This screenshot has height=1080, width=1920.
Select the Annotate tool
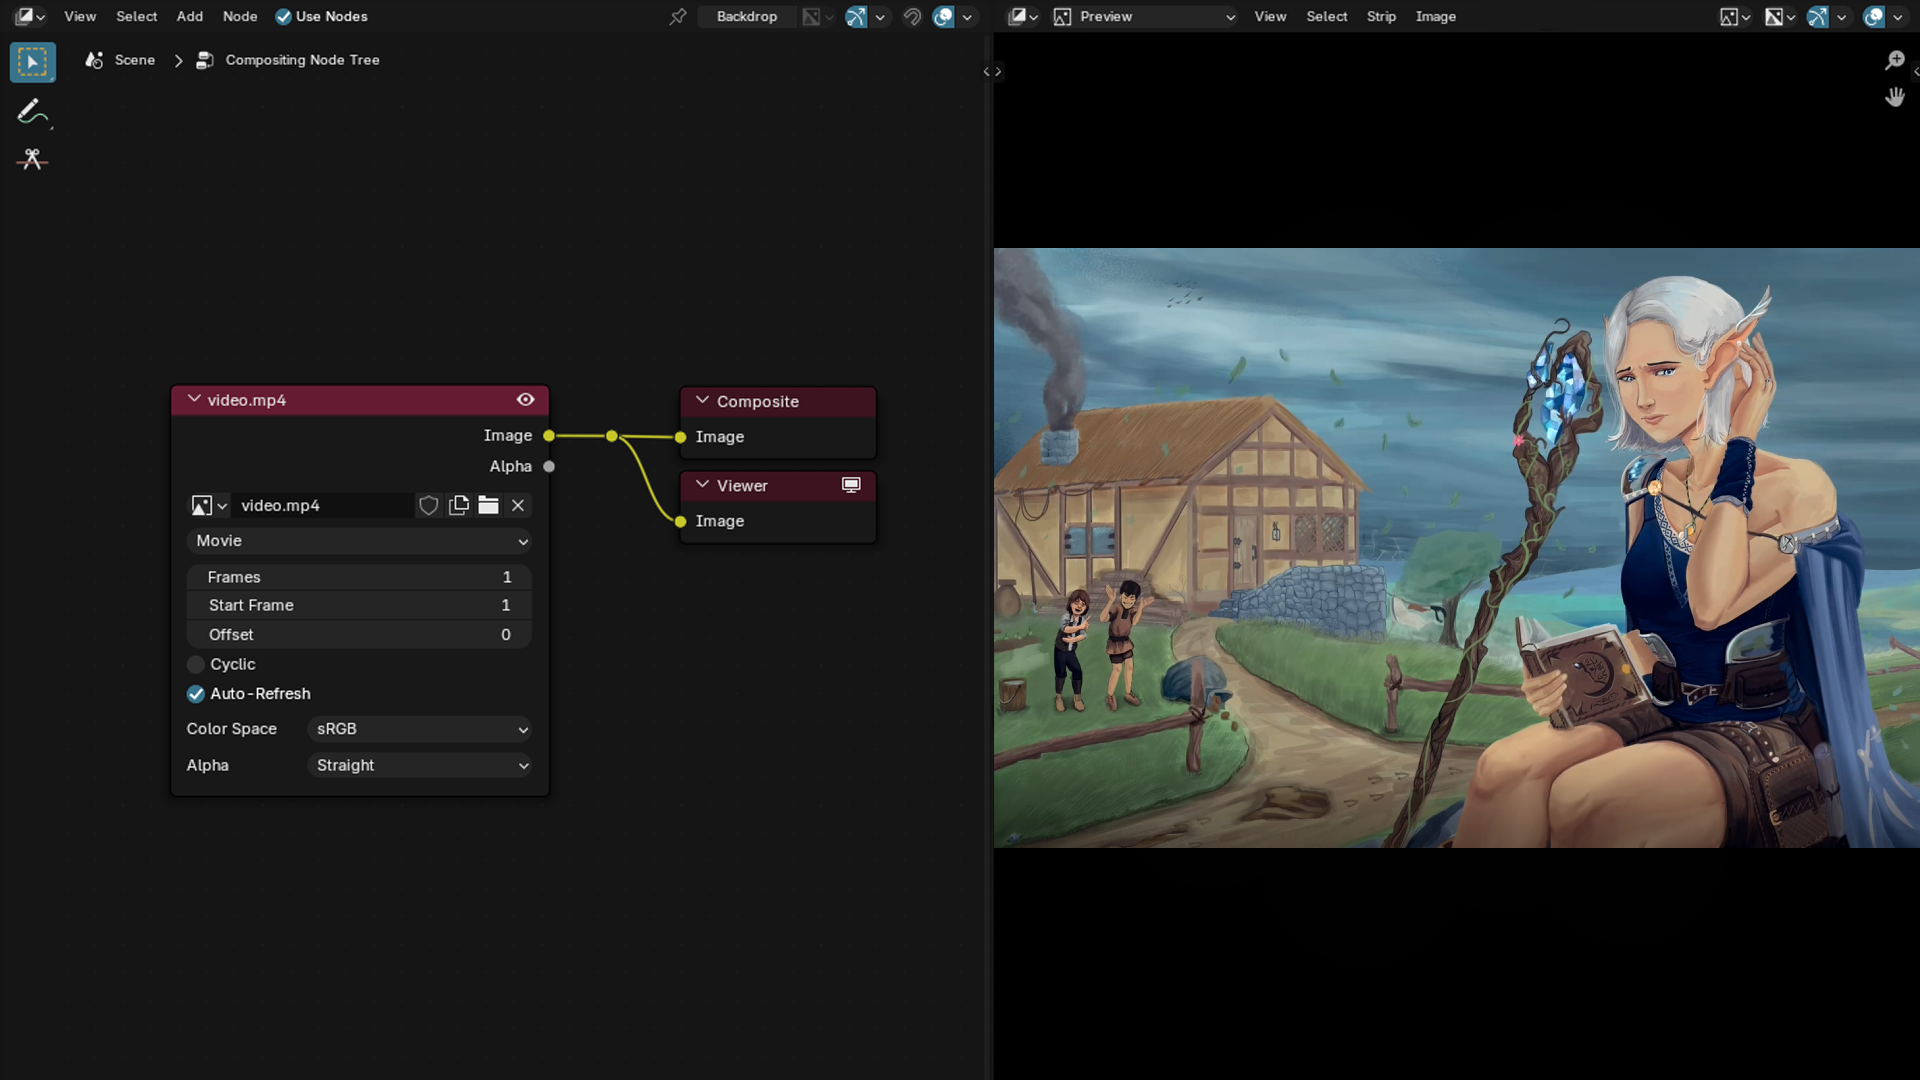click(32, 112)
